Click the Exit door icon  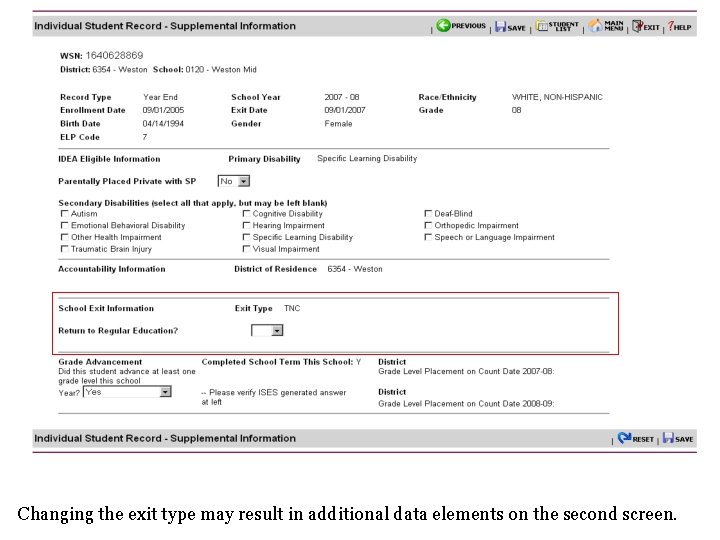[637, 26]
